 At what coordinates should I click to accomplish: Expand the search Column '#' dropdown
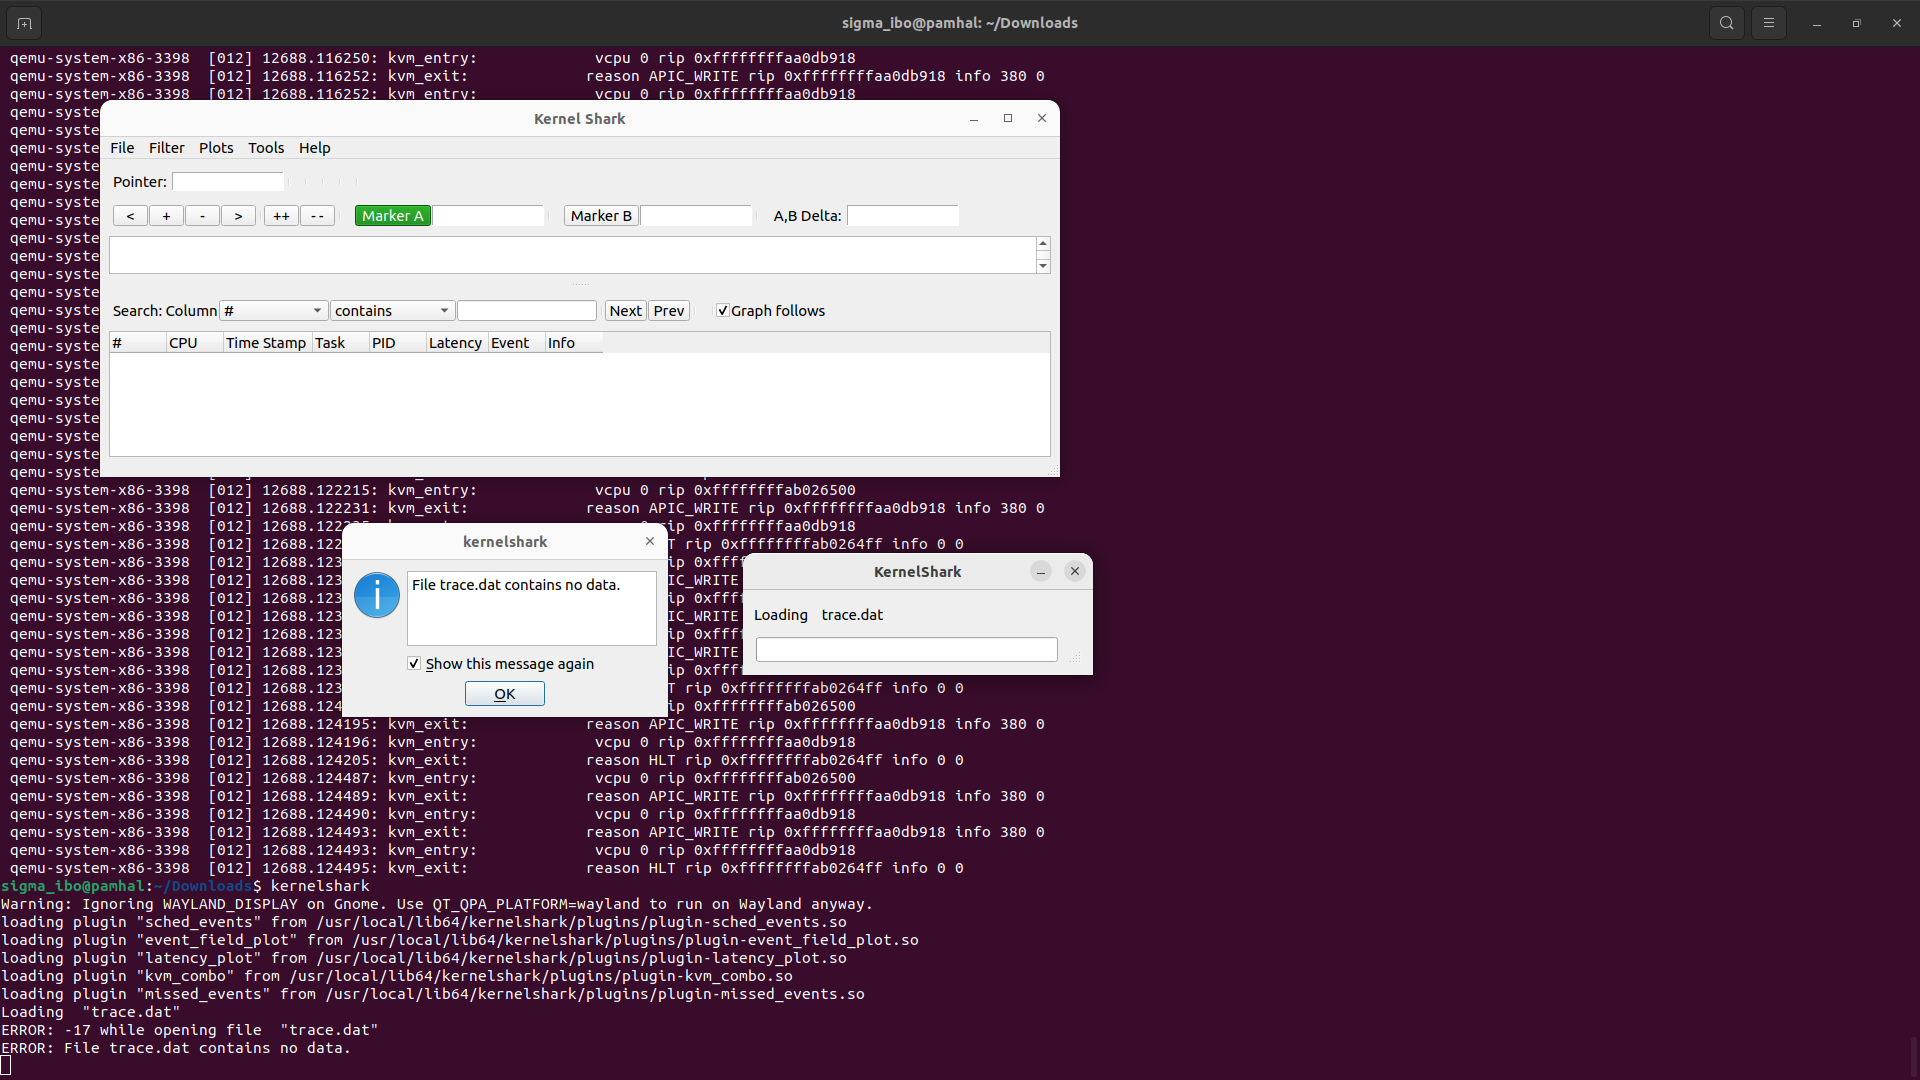point(274,311)
